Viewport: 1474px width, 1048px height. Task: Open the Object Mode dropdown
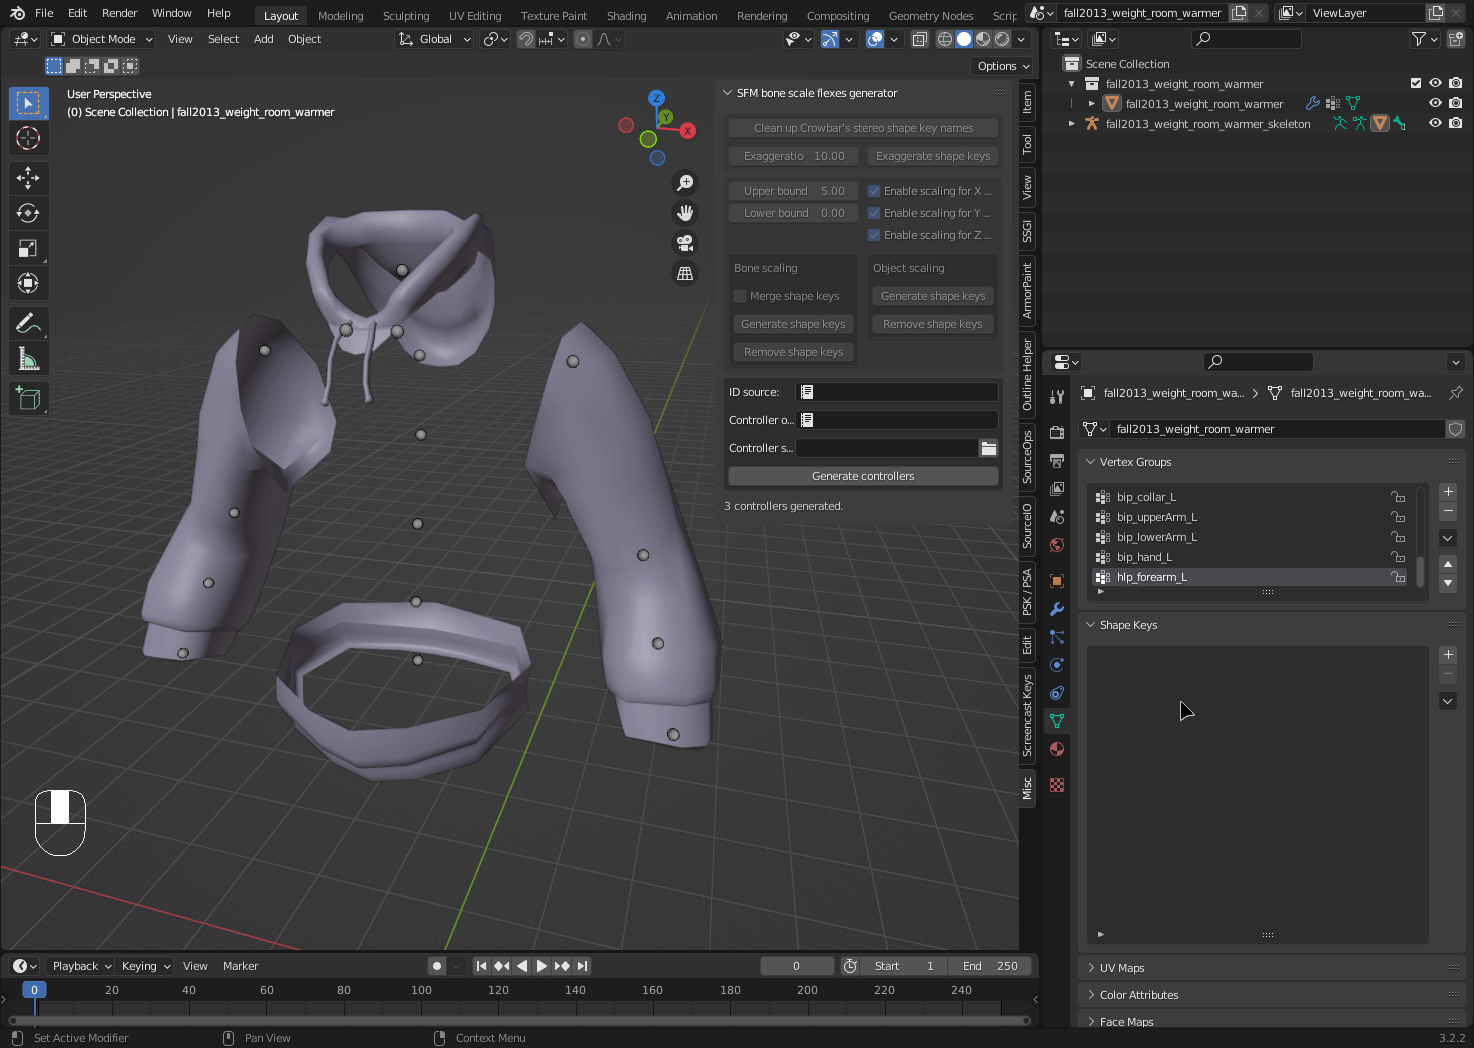[x=102, y=39]
